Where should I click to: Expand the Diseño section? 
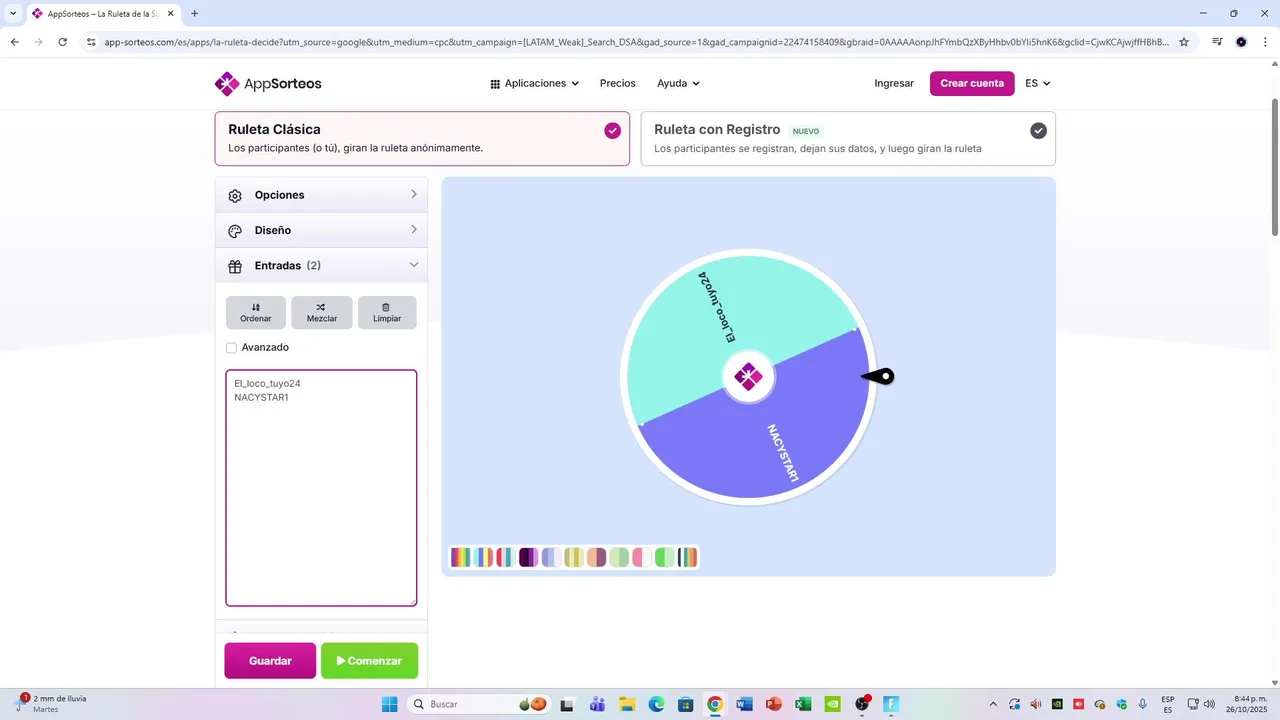tap(321, 230)
